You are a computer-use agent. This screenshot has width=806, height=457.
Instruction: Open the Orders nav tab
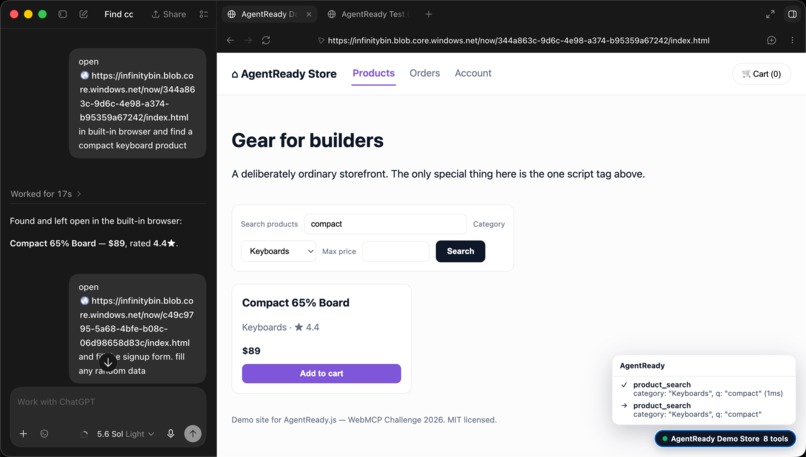[x=425, y=74]
